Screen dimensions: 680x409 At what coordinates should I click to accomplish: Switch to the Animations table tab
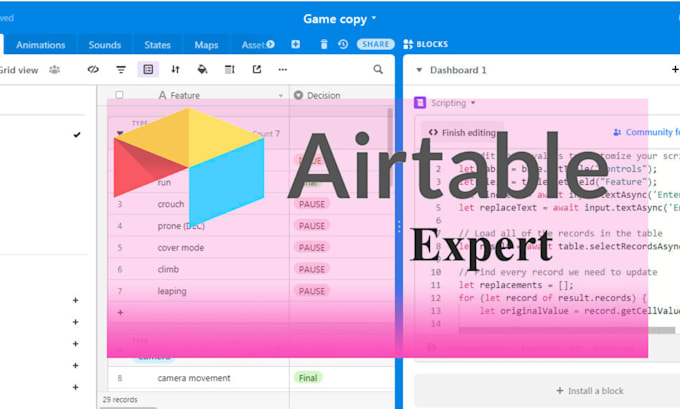coord(40,45)
